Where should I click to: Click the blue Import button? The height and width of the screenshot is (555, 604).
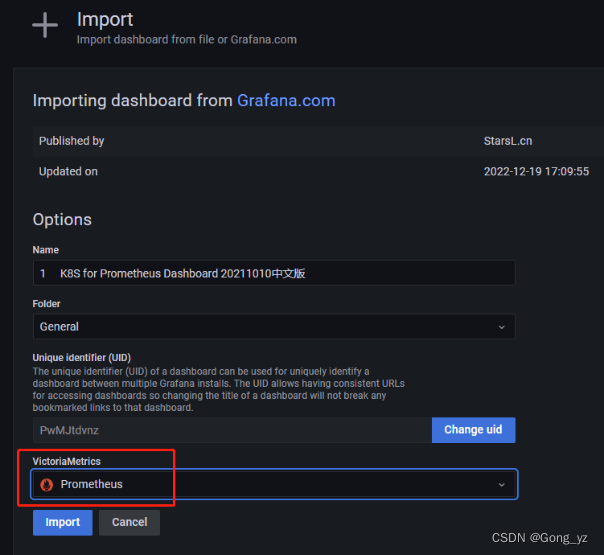62,523
